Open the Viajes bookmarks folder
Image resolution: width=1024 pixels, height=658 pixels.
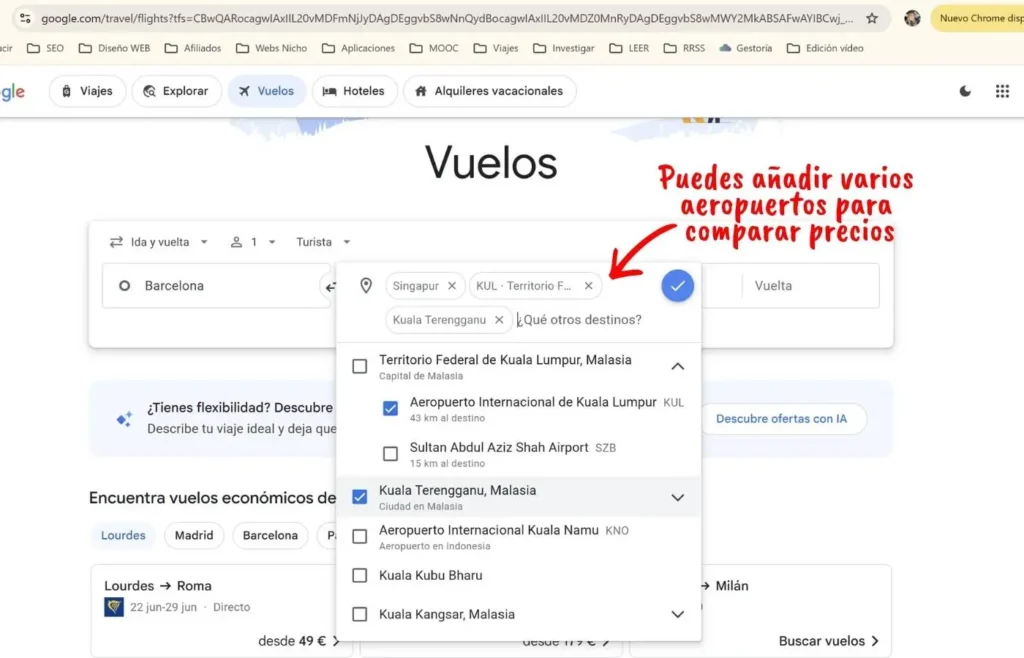496,48
